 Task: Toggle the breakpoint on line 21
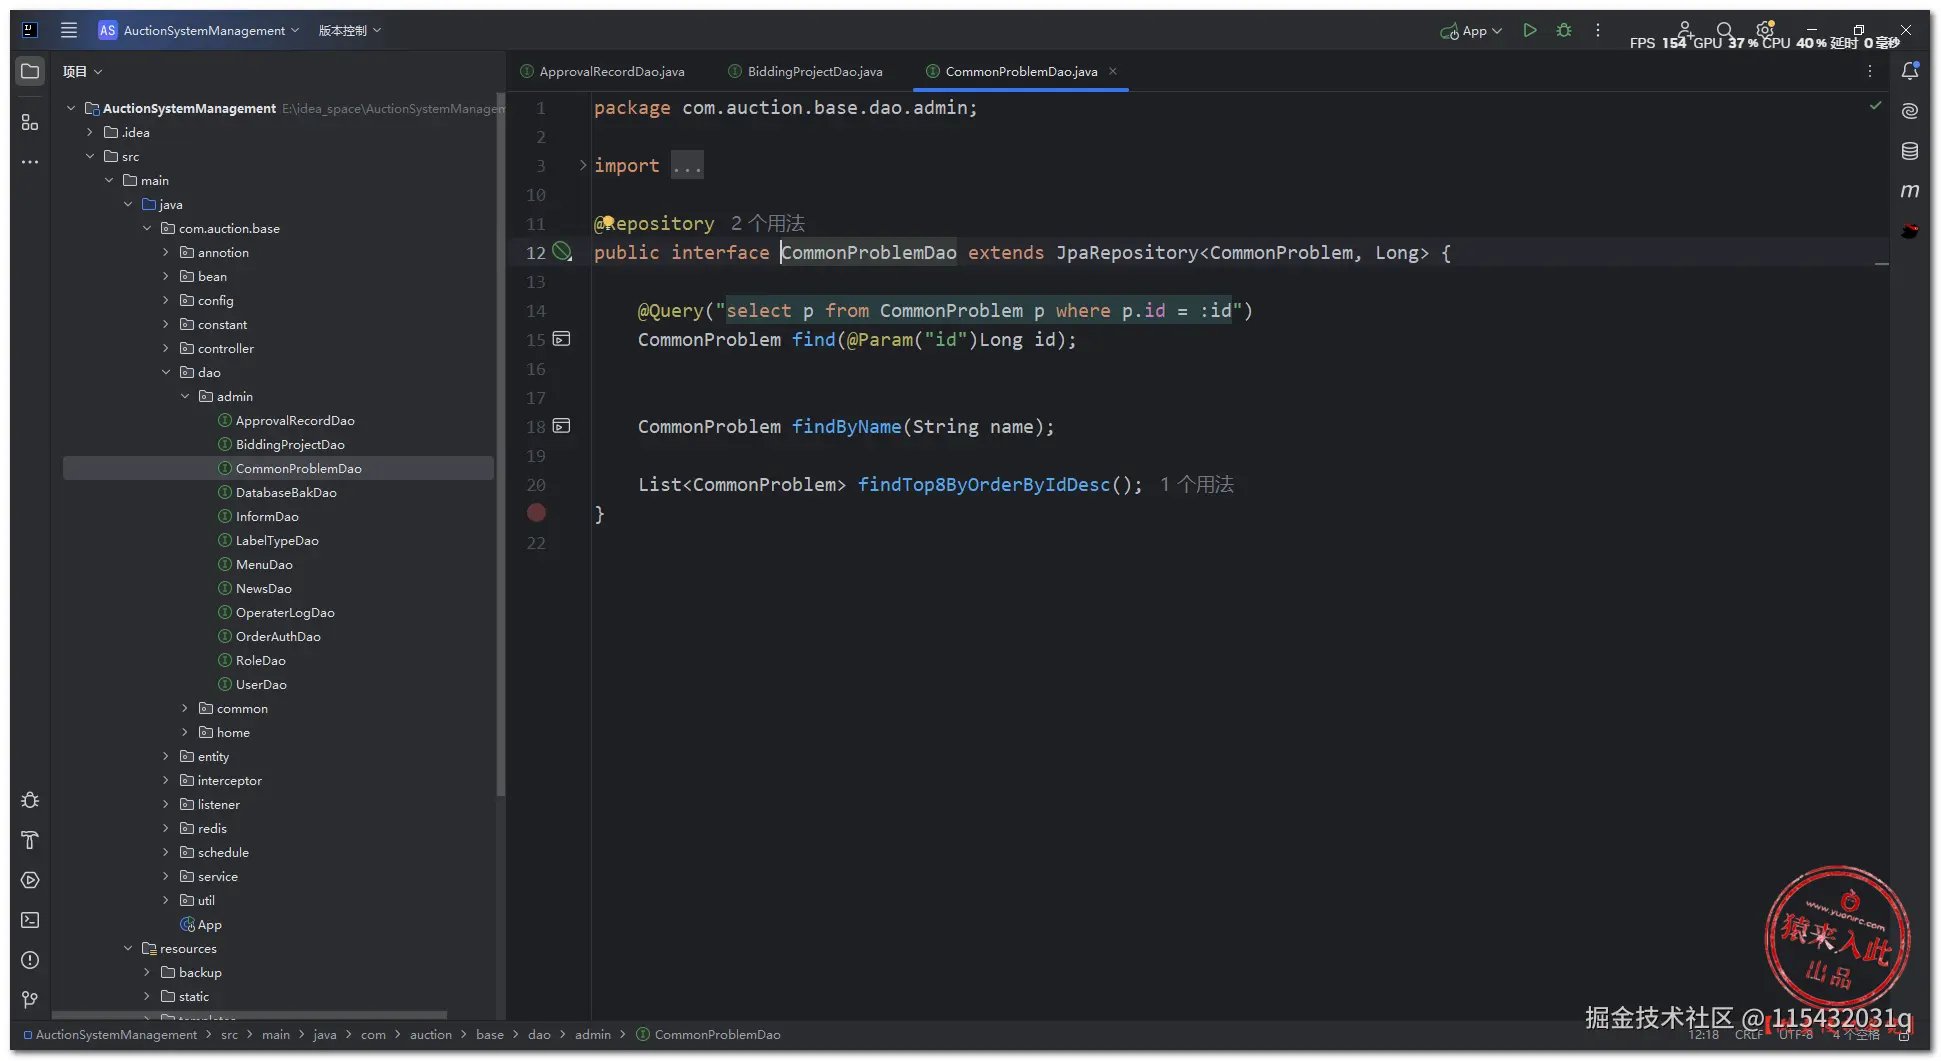(537, 513)
